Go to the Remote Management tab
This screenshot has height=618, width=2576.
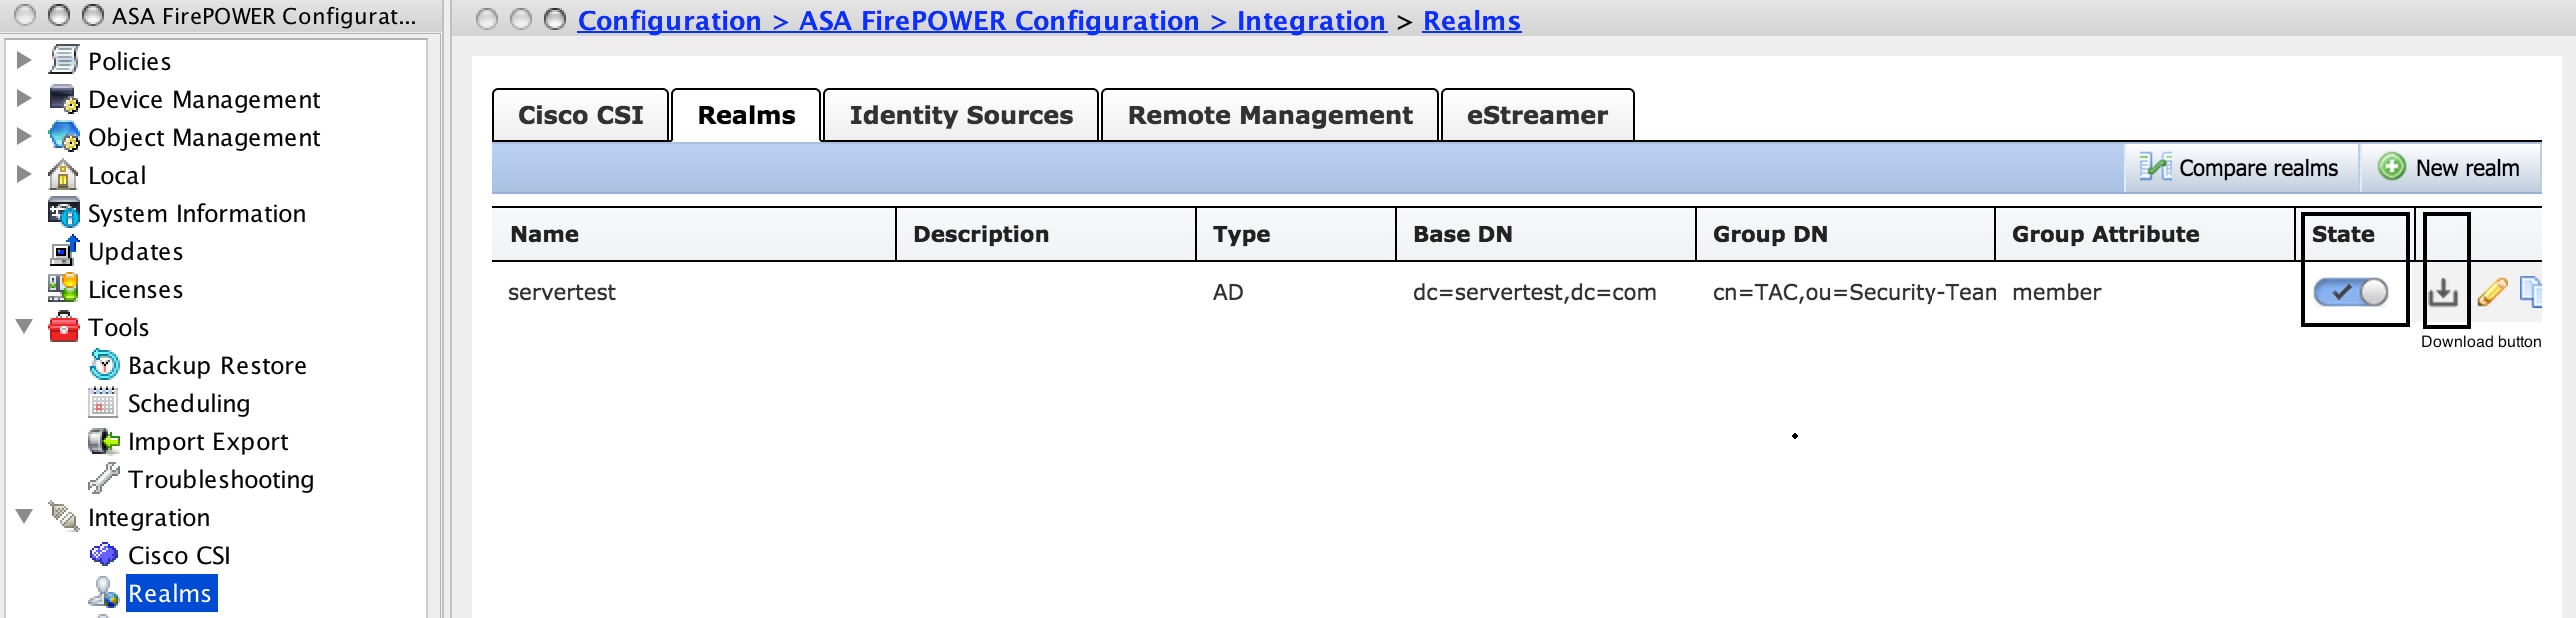click(1270, 115)
